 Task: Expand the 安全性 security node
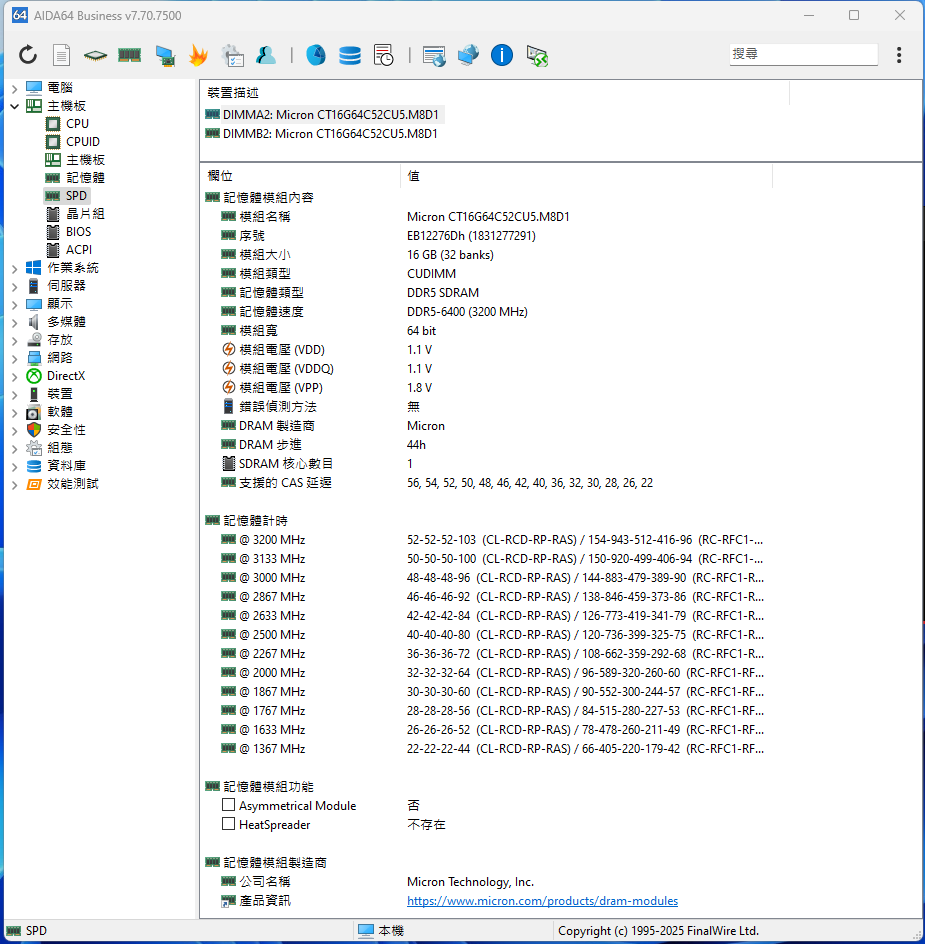click(x=14, y=431)
